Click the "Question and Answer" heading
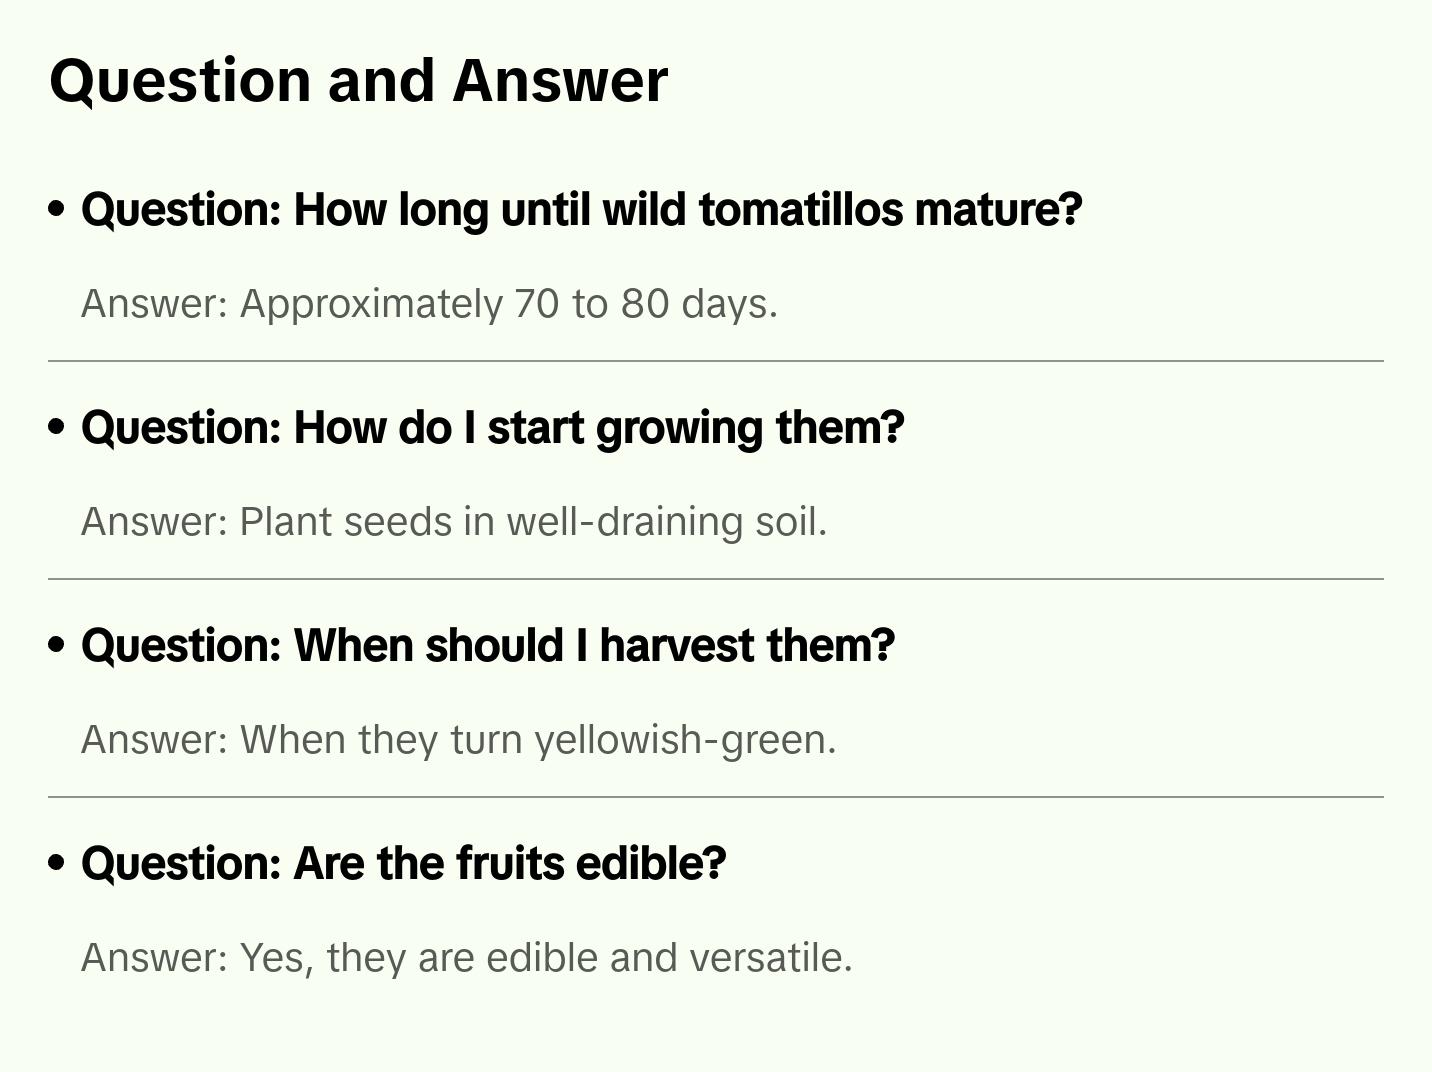 click(x=358, y=80)
